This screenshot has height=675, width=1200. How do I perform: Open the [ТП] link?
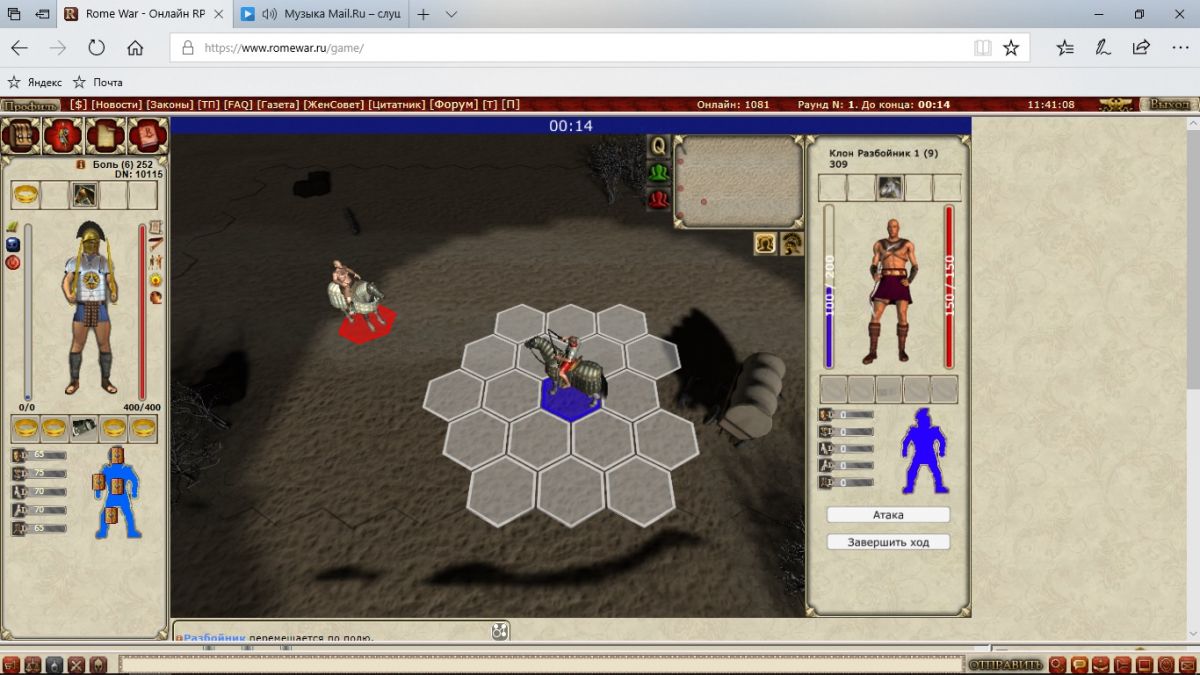click(209, 104)
